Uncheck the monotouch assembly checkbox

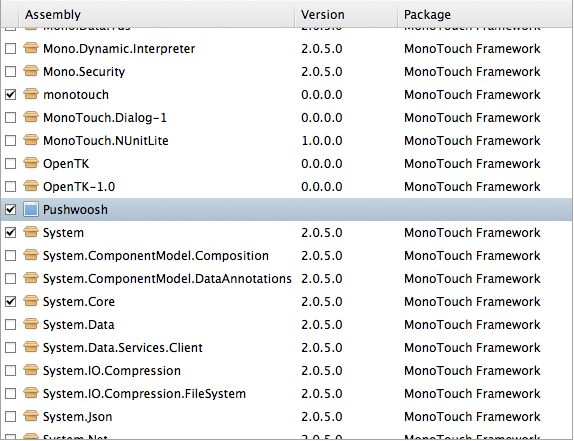point(11,94)
